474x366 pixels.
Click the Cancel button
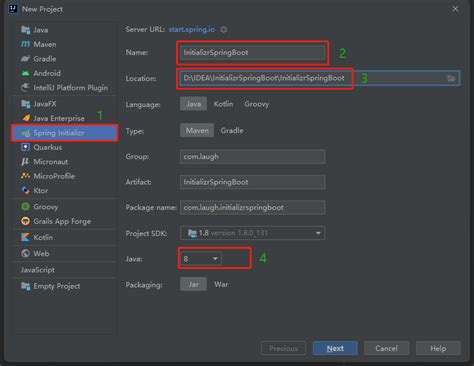coord(386,348)
